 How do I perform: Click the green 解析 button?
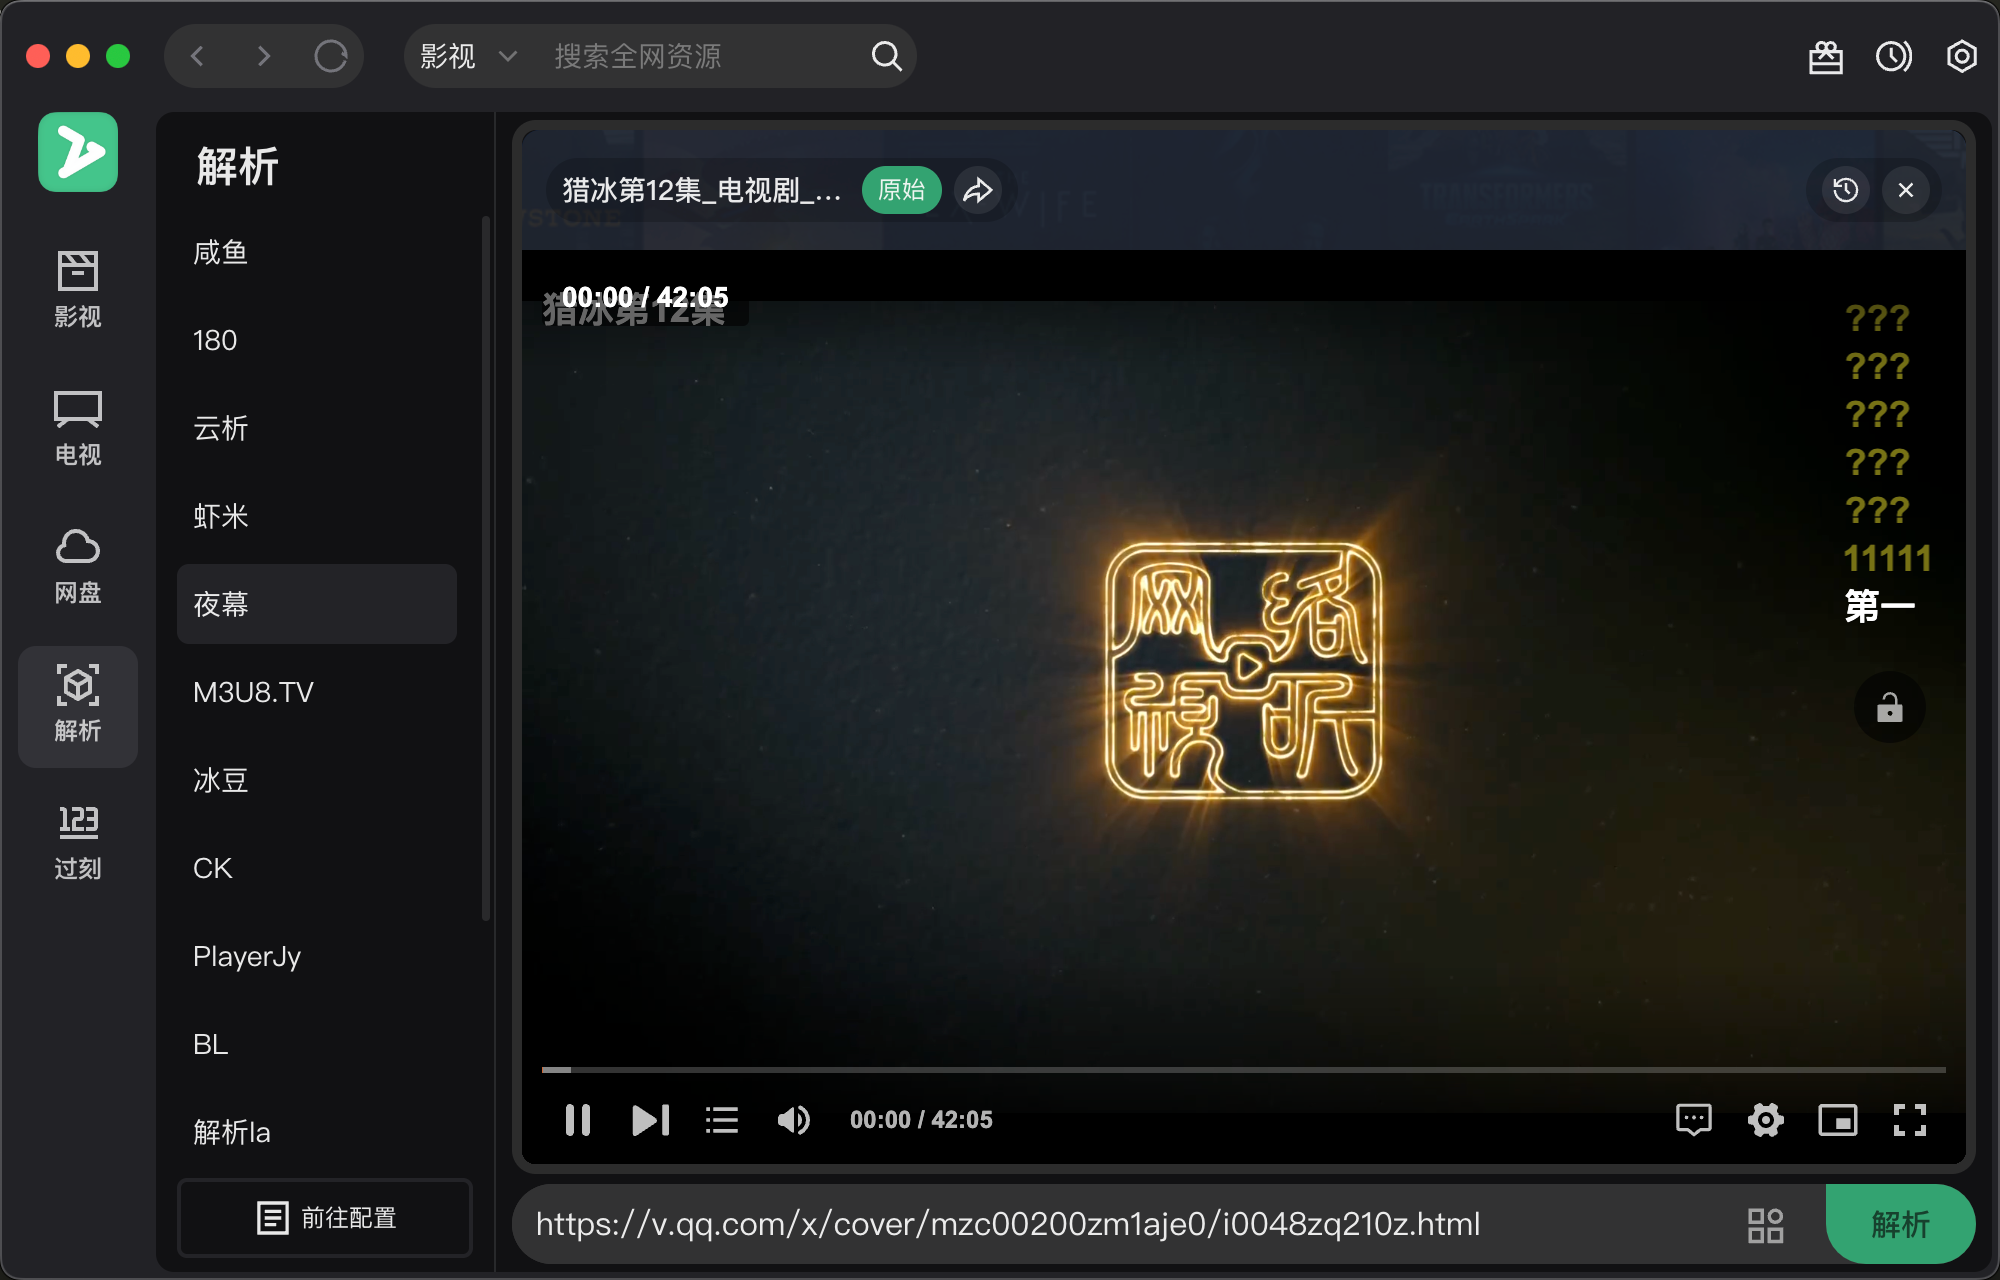click(x=1899, y=1224)
